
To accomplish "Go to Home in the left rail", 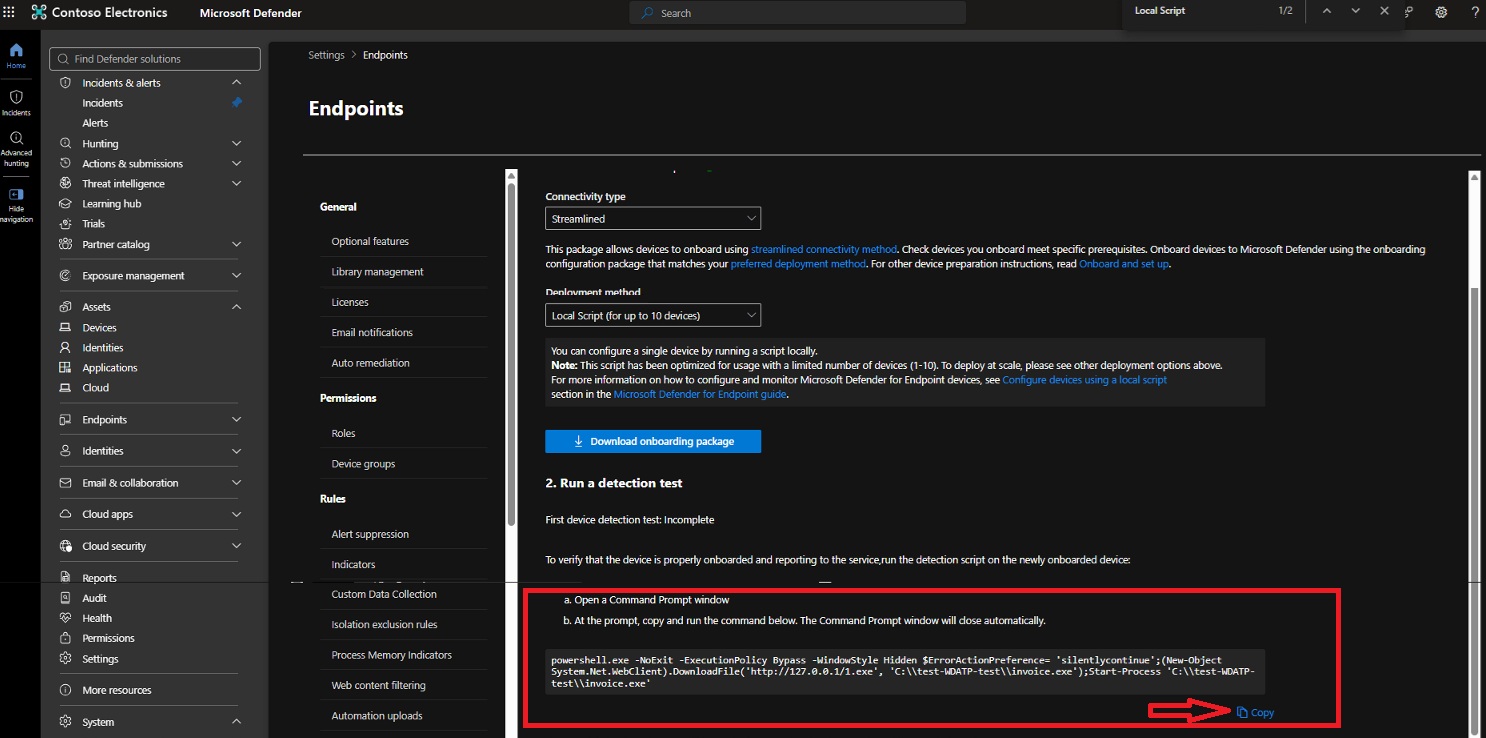I will click(16, 56).
